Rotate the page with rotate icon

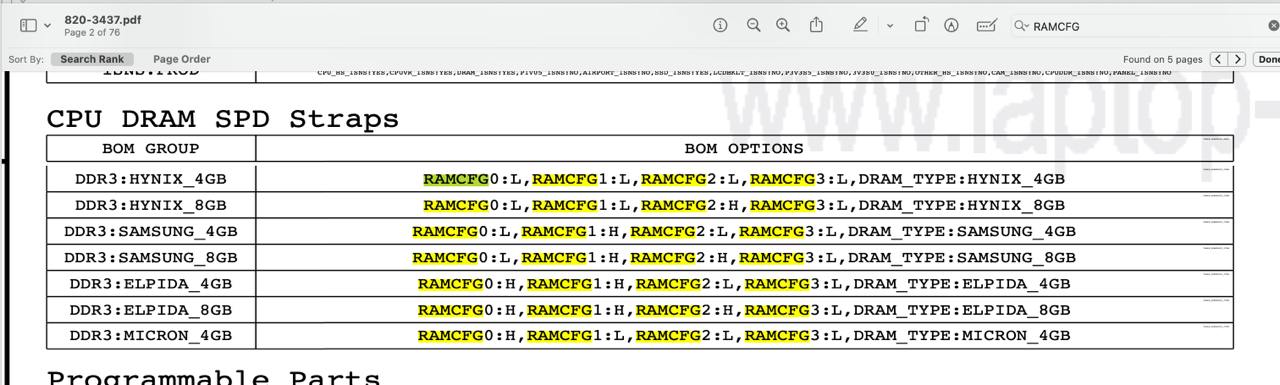click(922, 26)
